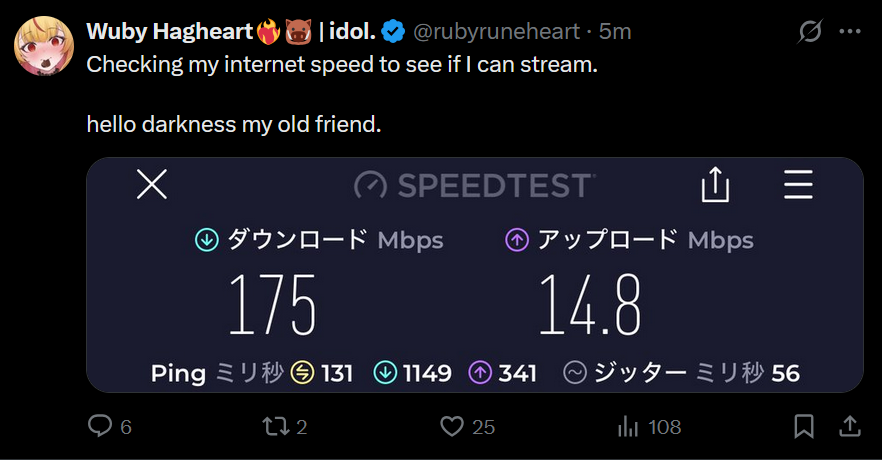This screenshot has width=882, height=460.
Task: Close the Speedtest result with the X
Action: tap(151, 185)
